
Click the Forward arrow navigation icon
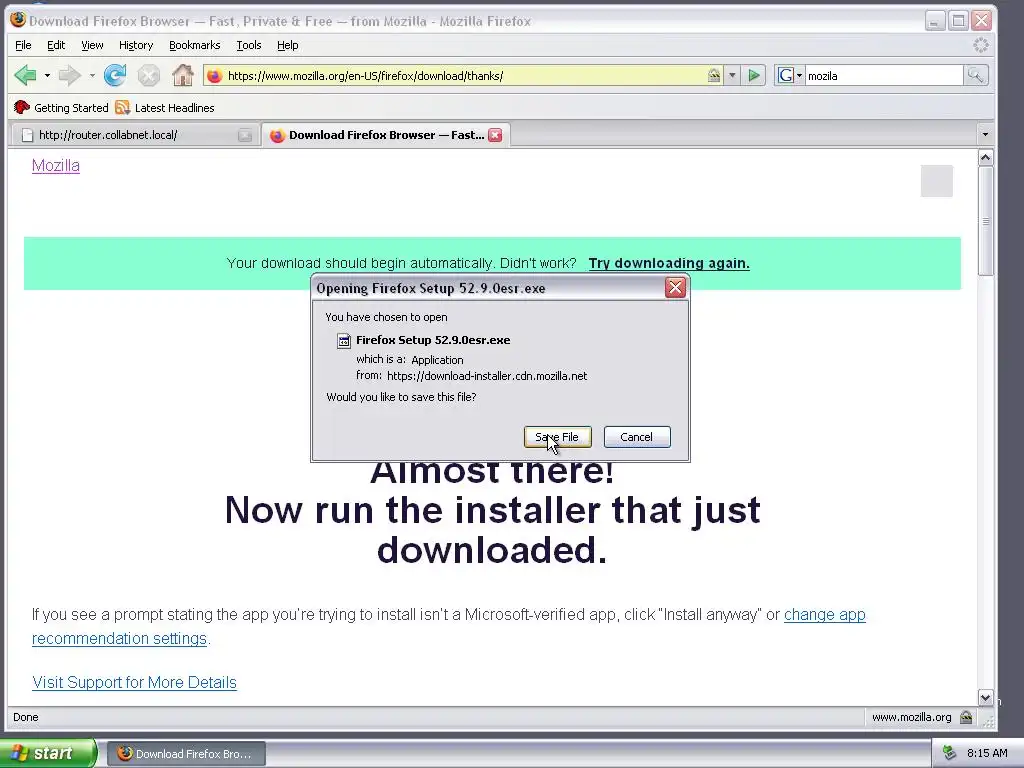tap(69, 76)
